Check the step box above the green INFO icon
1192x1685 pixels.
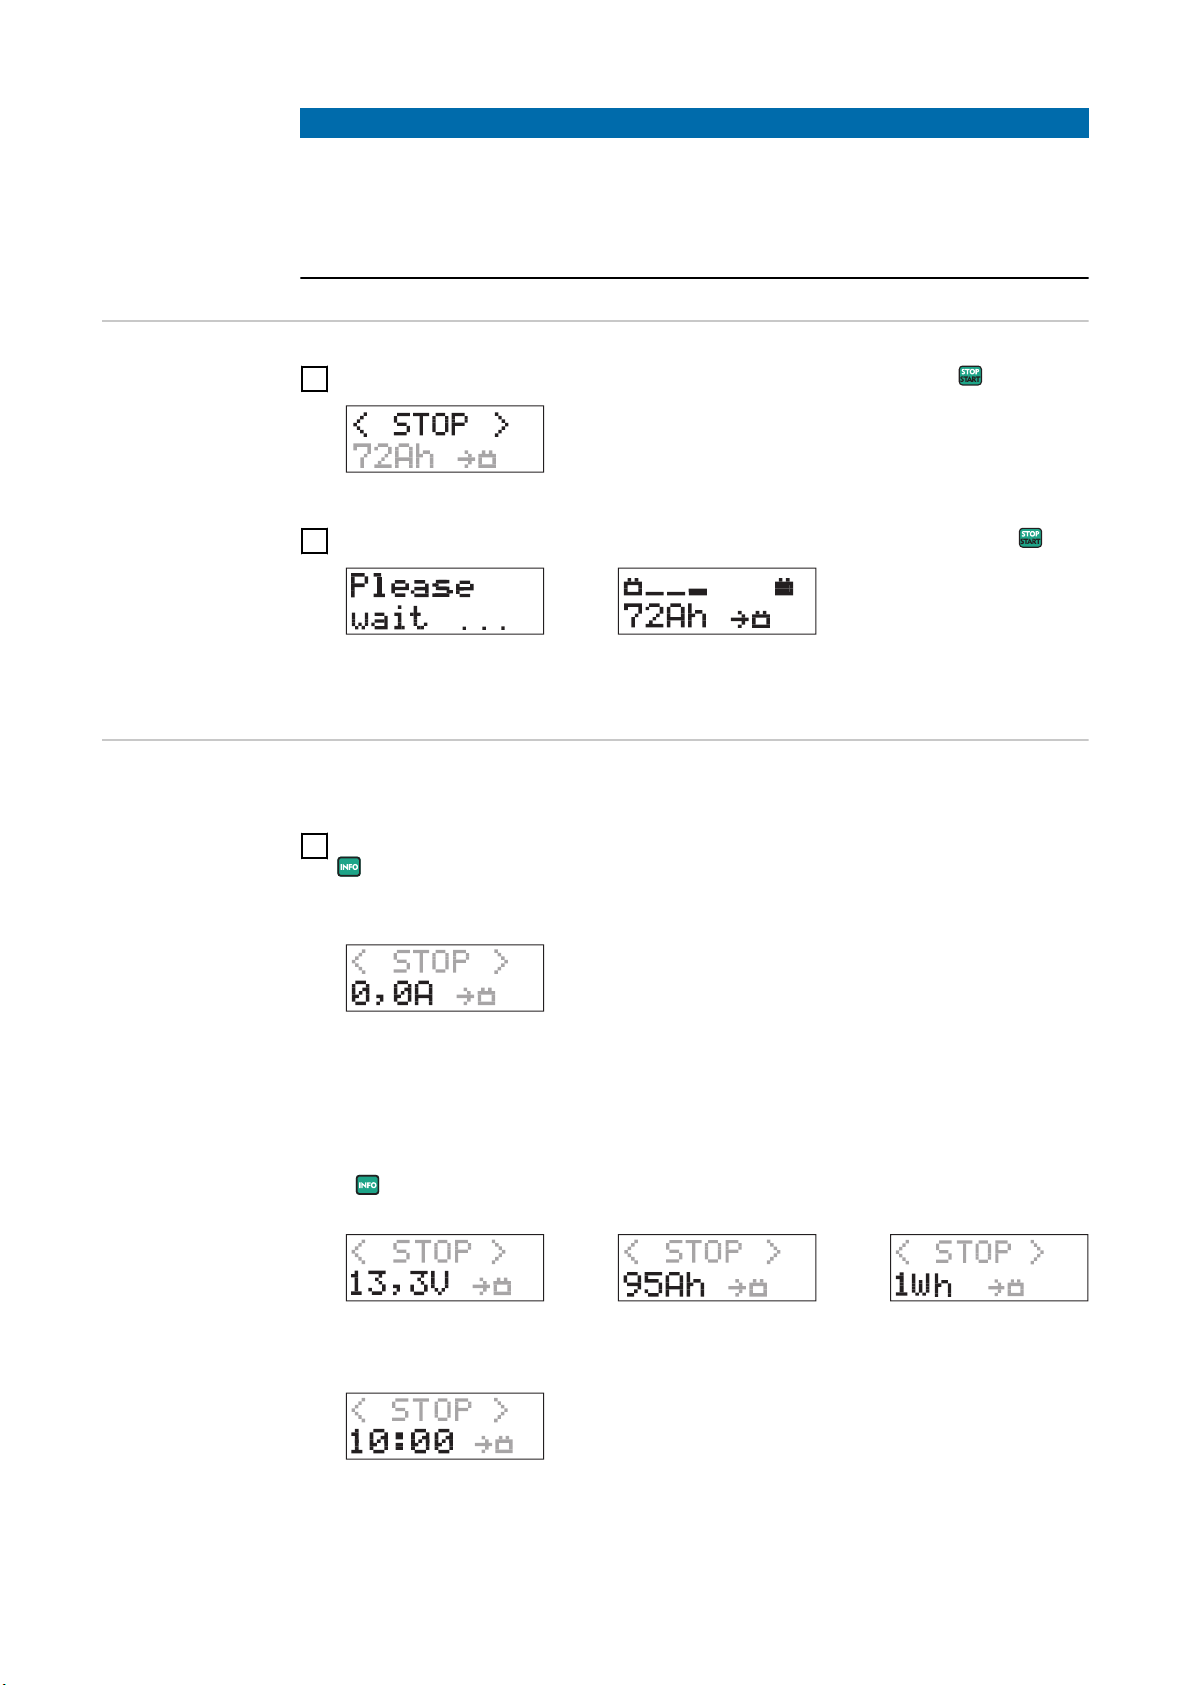pyautogui.click(x=314, y=846)
